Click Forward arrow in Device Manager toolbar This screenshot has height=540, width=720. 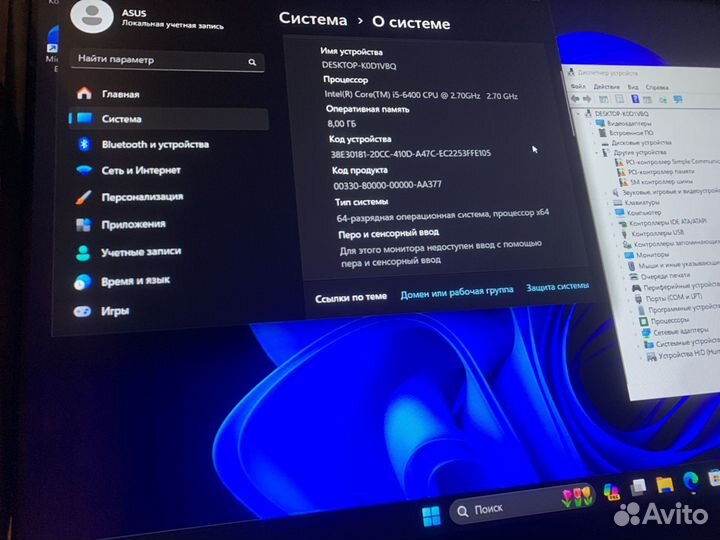point(587,99)
